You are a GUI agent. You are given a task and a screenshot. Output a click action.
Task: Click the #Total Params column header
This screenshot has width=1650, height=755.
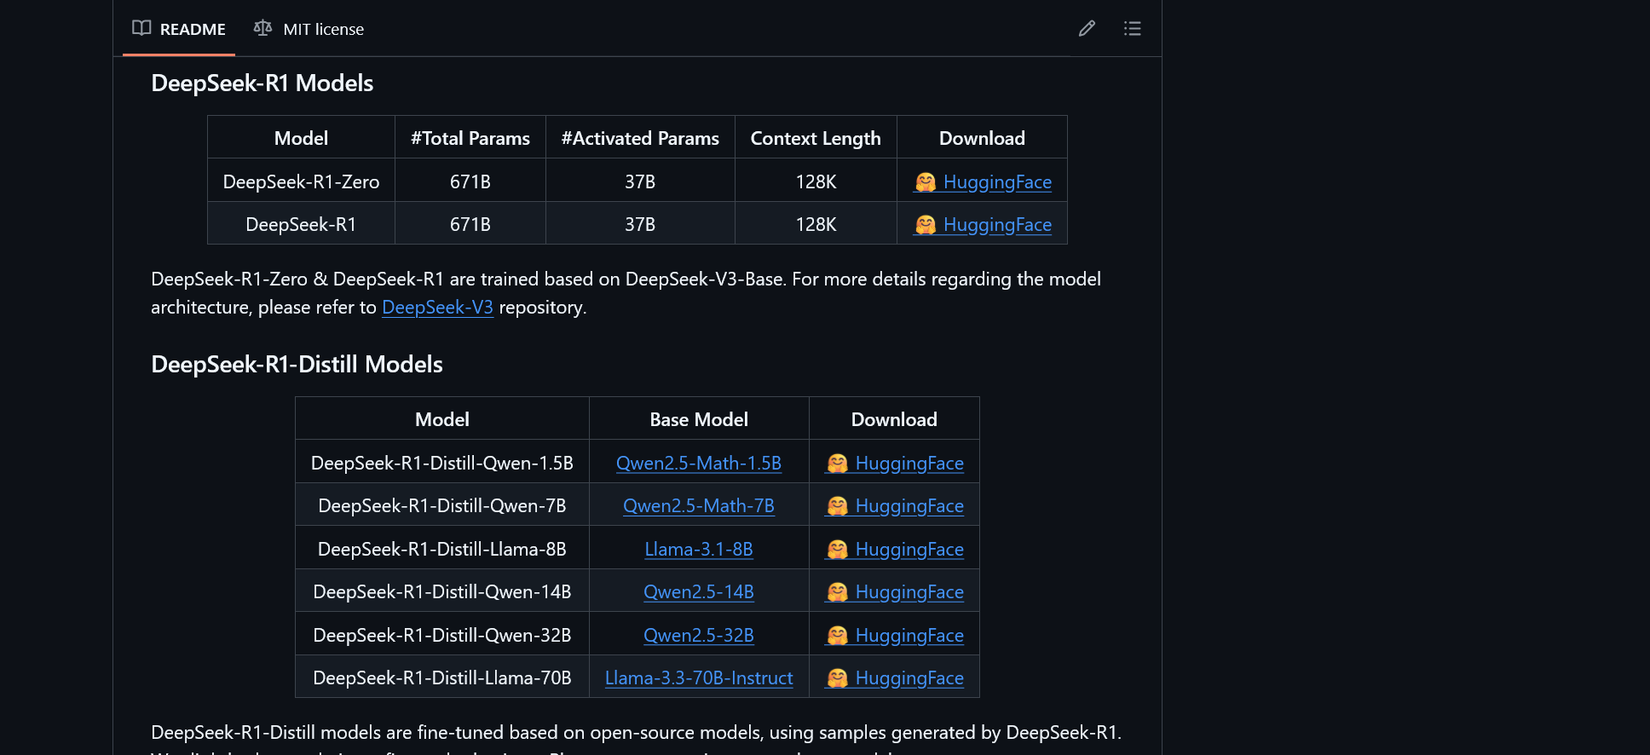coord(470,138)
